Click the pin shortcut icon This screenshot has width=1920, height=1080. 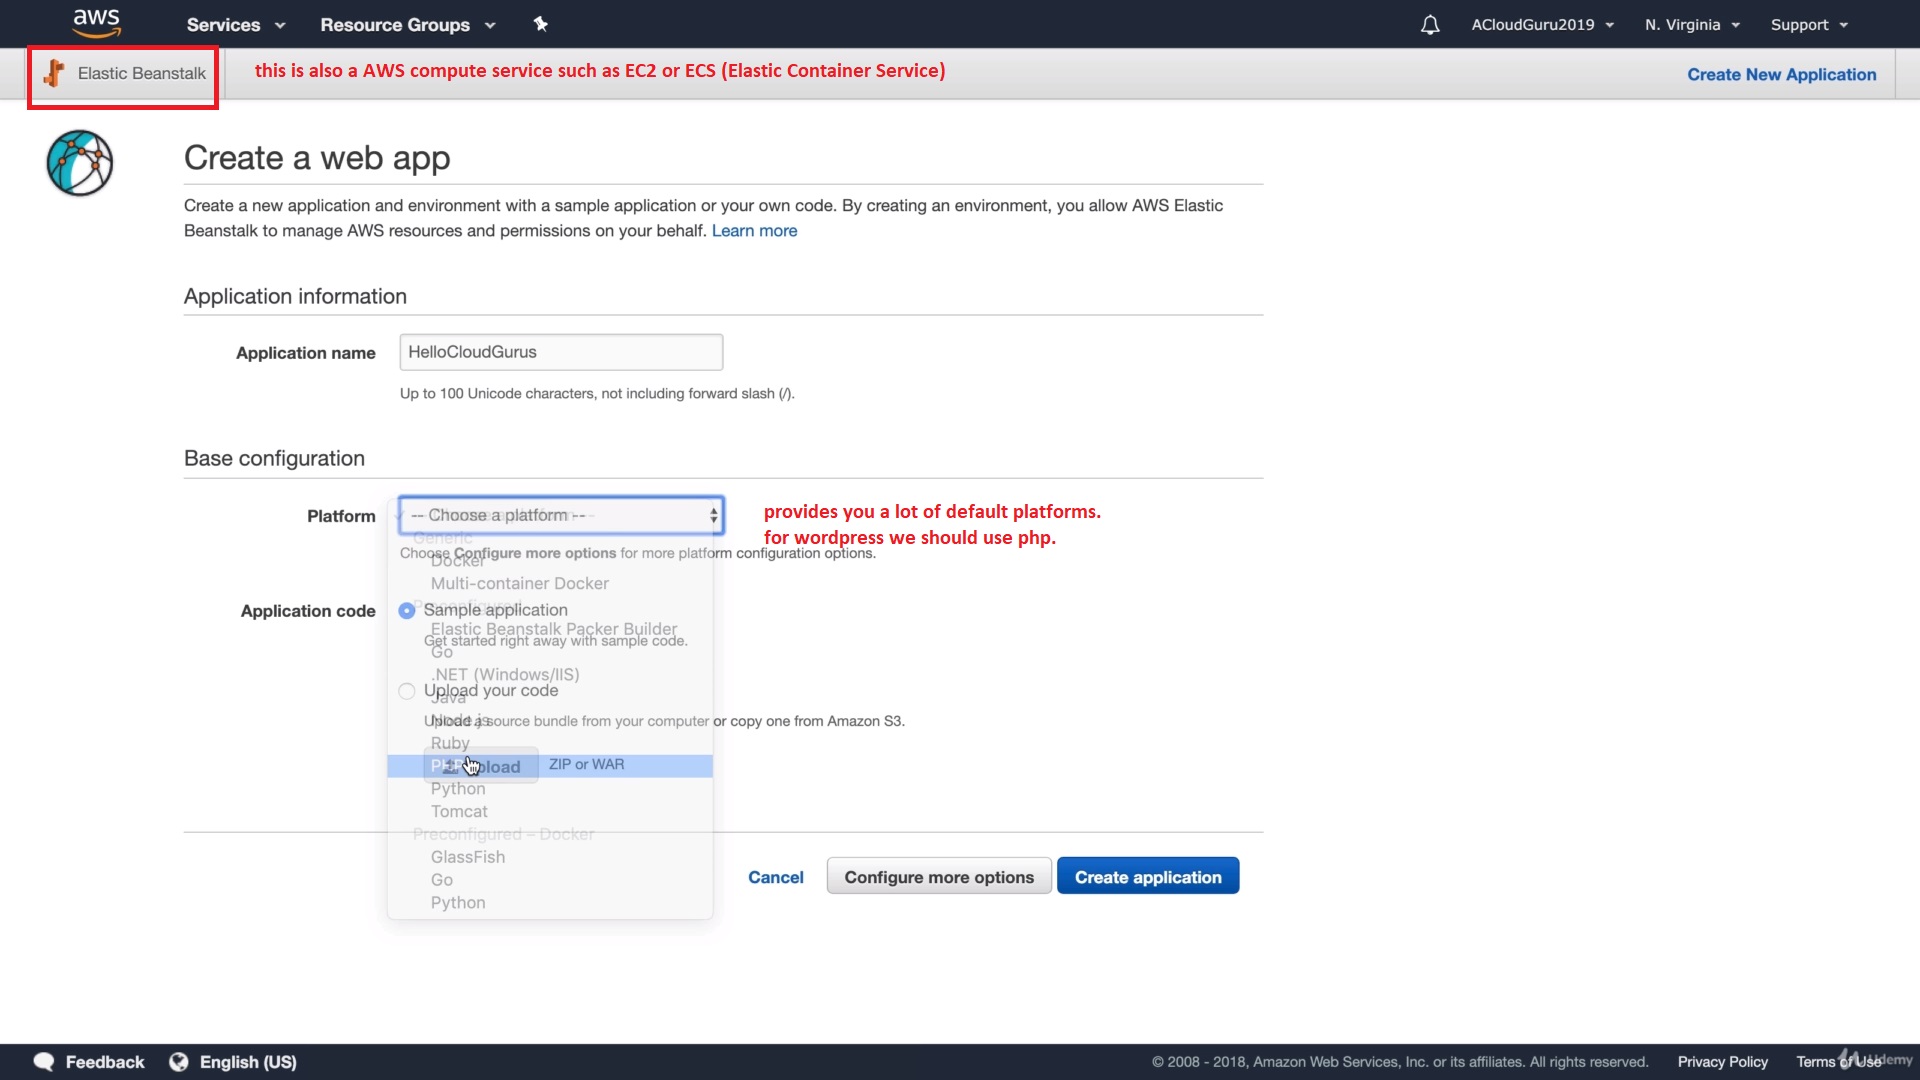[x=541, y=24]
